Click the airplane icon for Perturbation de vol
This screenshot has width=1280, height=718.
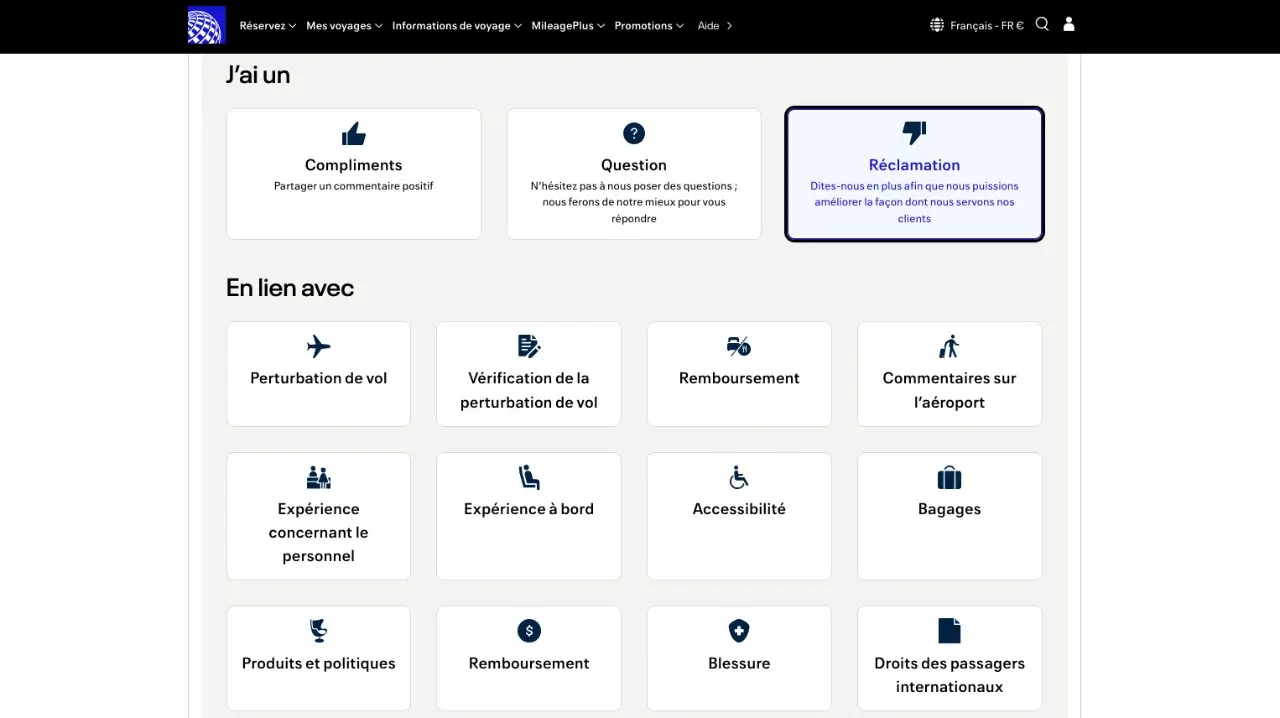[x=318, y=347]
